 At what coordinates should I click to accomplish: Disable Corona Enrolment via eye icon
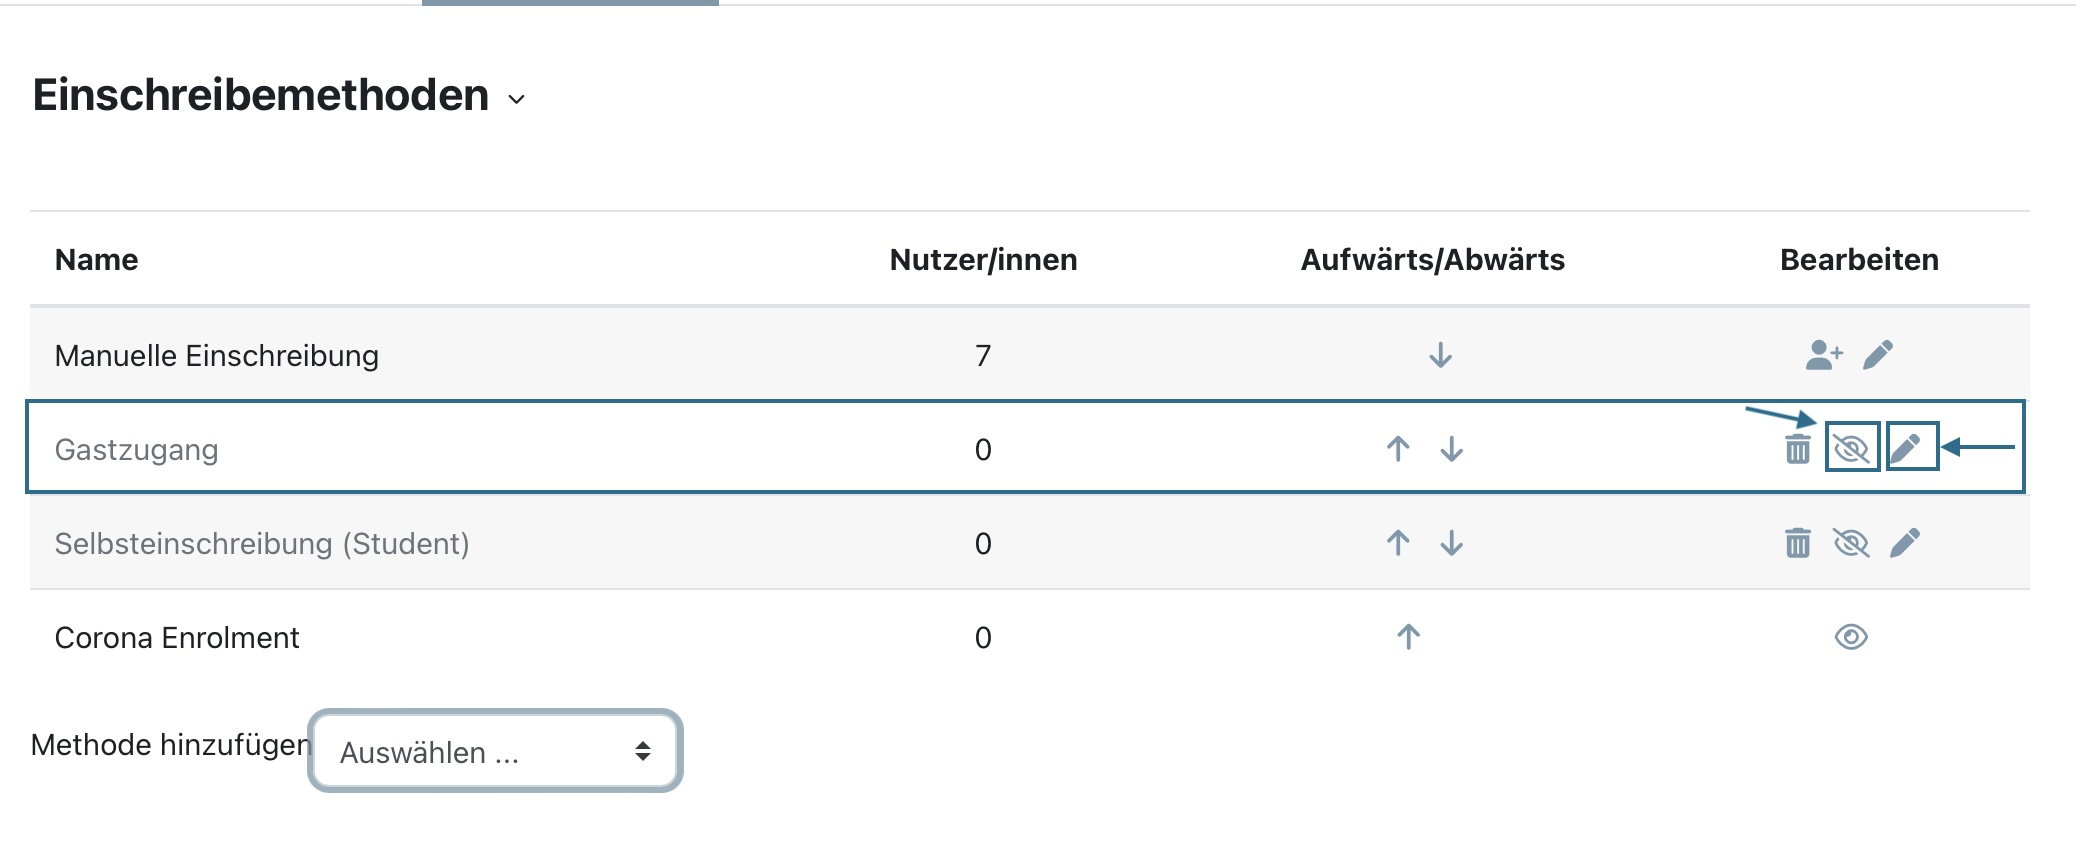point(1852,637)
